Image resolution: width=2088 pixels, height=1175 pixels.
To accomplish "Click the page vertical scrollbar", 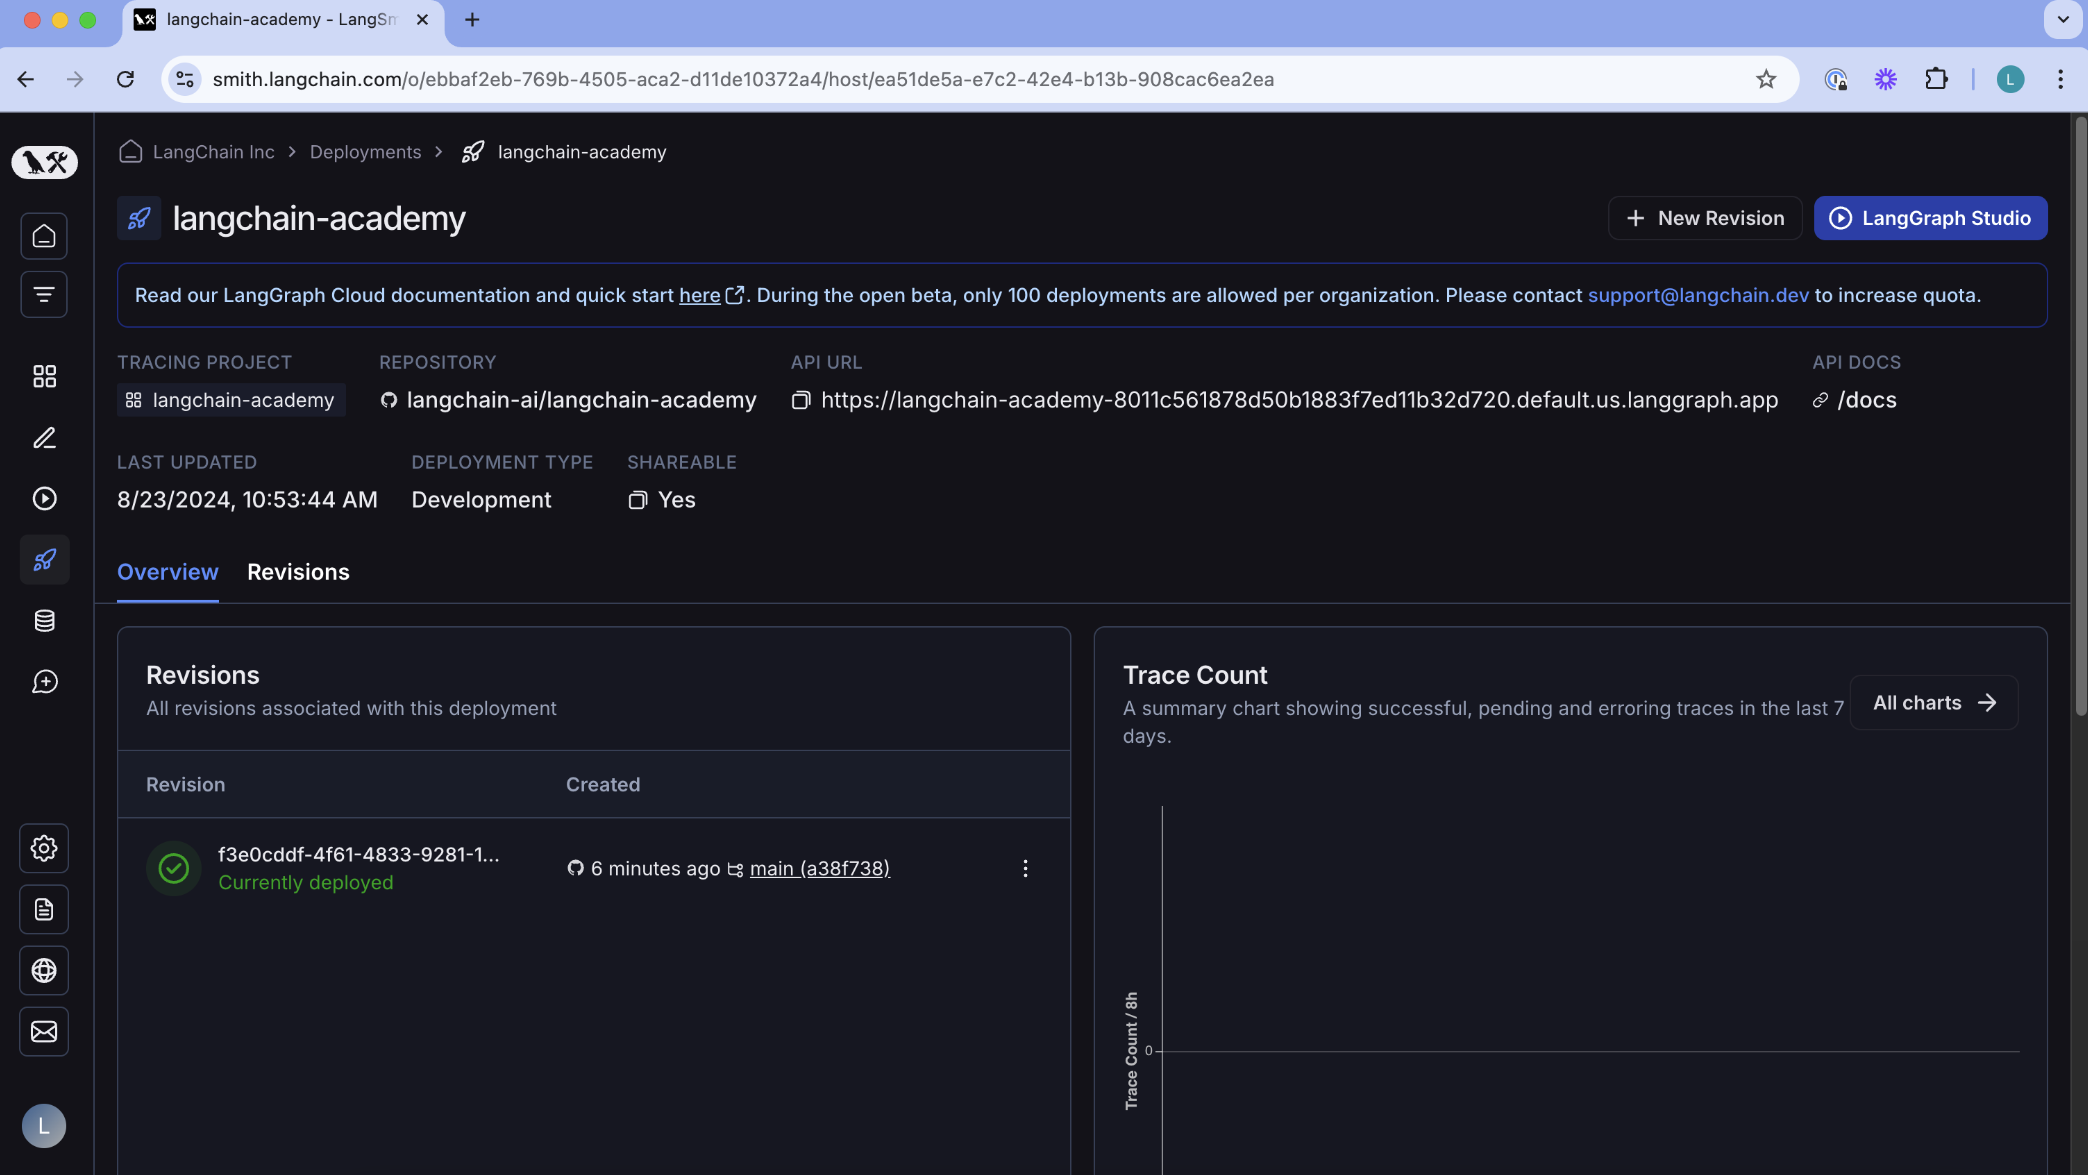I will pos(2080,416).
